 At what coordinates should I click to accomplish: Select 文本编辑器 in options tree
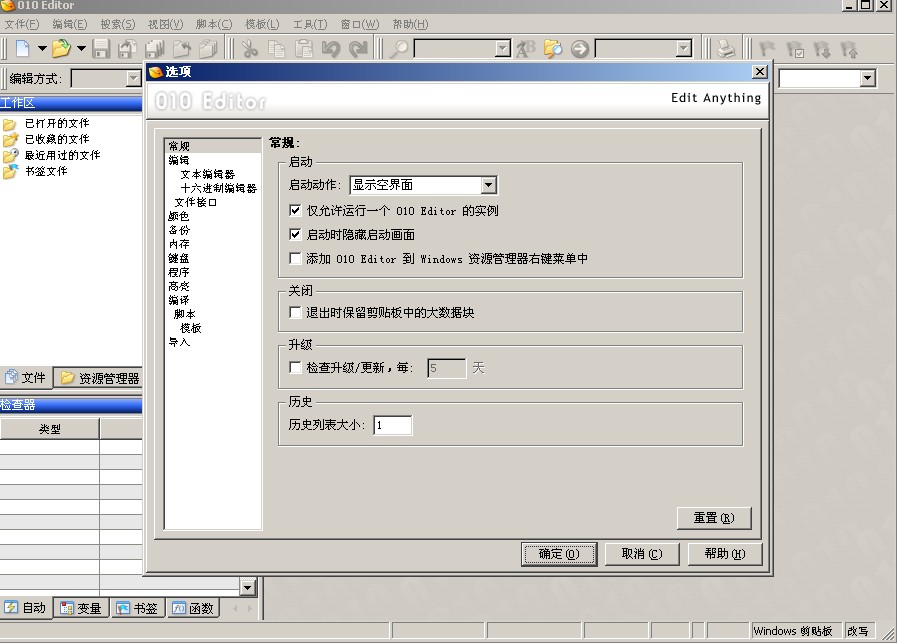[208, 174]
